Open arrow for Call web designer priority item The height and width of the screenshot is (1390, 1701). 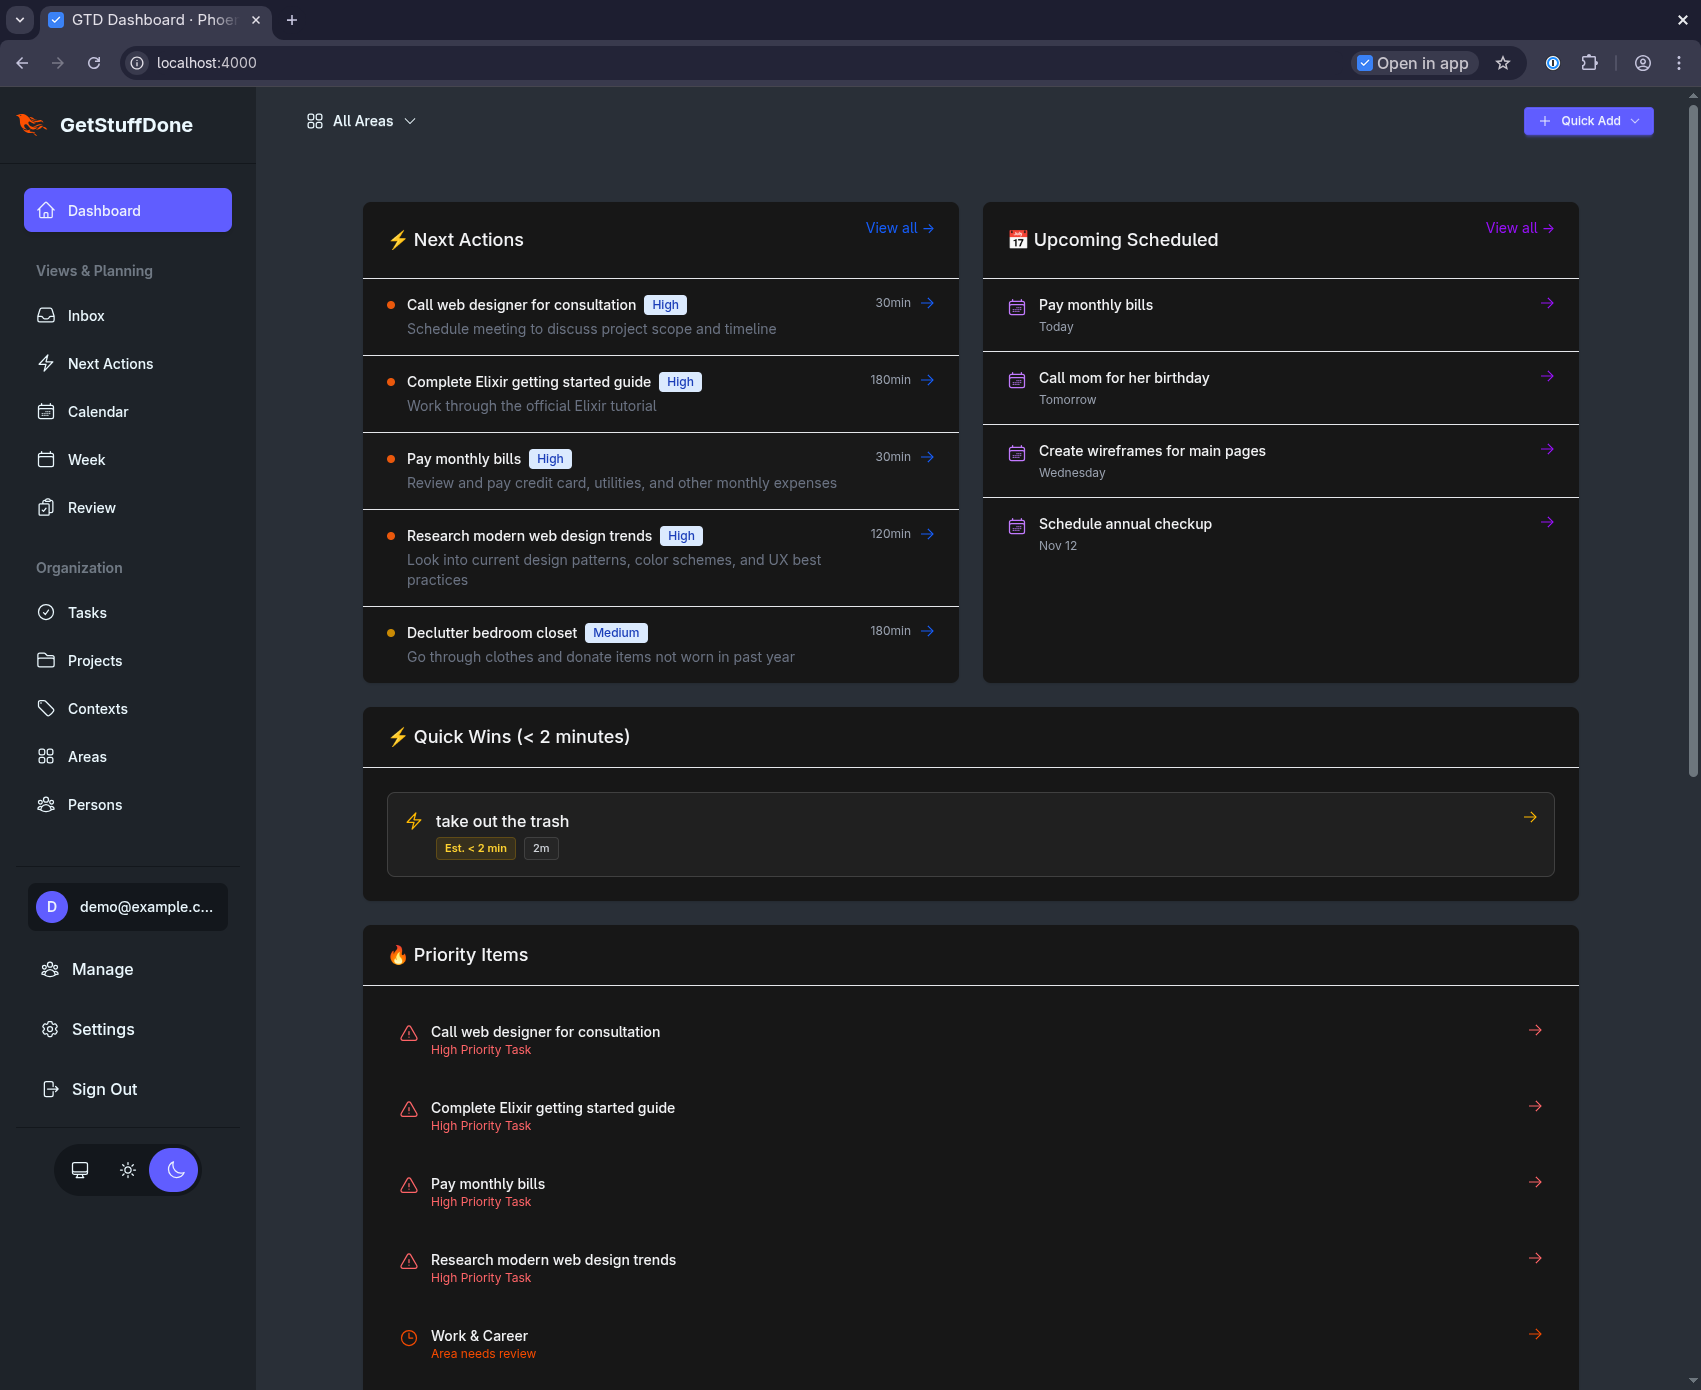pyautogui.click(x=1535, y=1030)
